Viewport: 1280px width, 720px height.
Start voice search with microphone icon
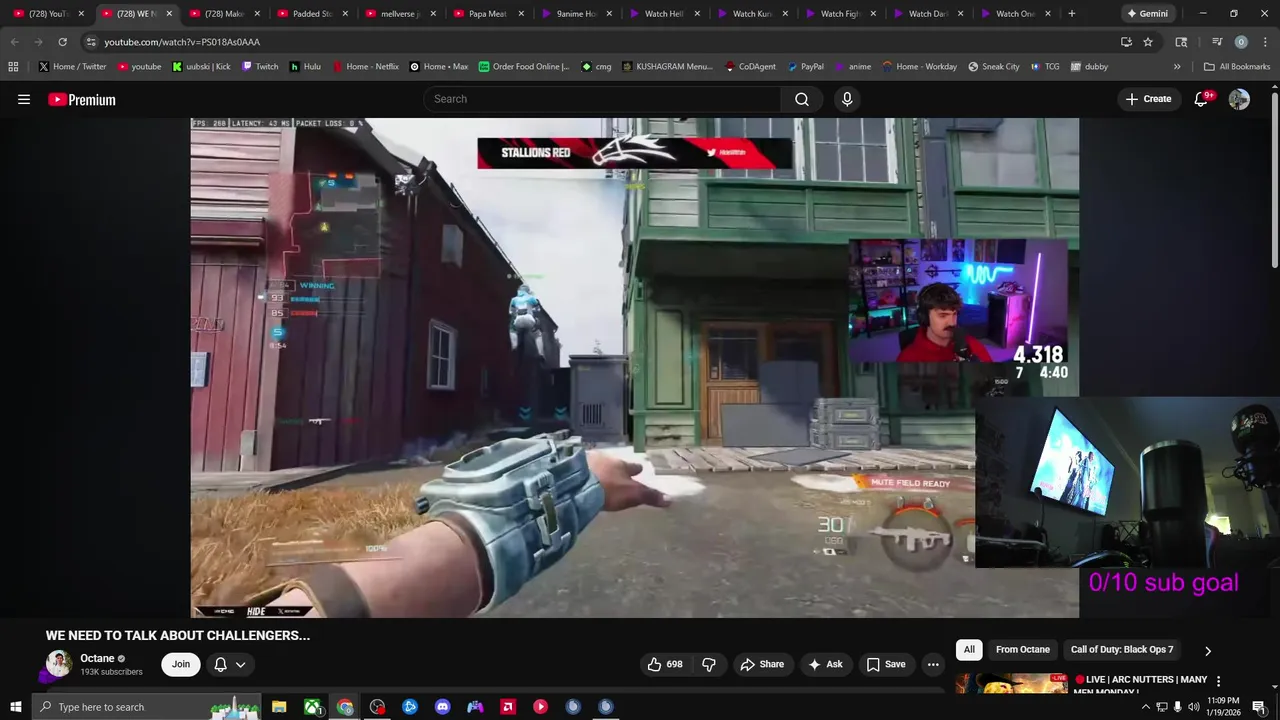(x=847, y=99)
